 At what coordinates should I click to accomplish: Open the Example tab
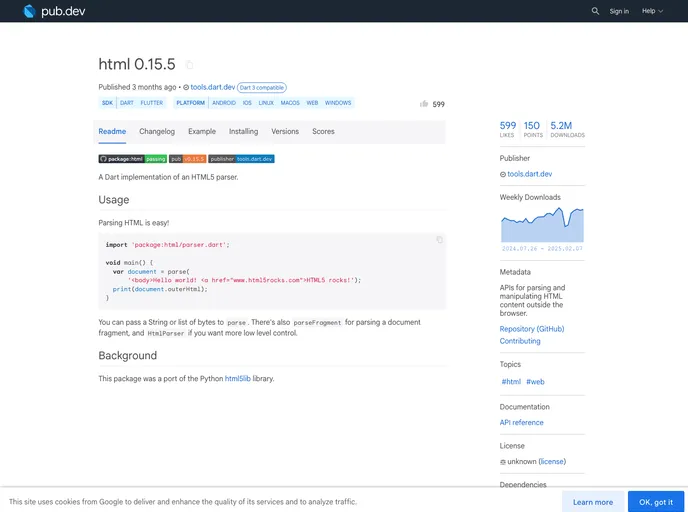(202, 132)
